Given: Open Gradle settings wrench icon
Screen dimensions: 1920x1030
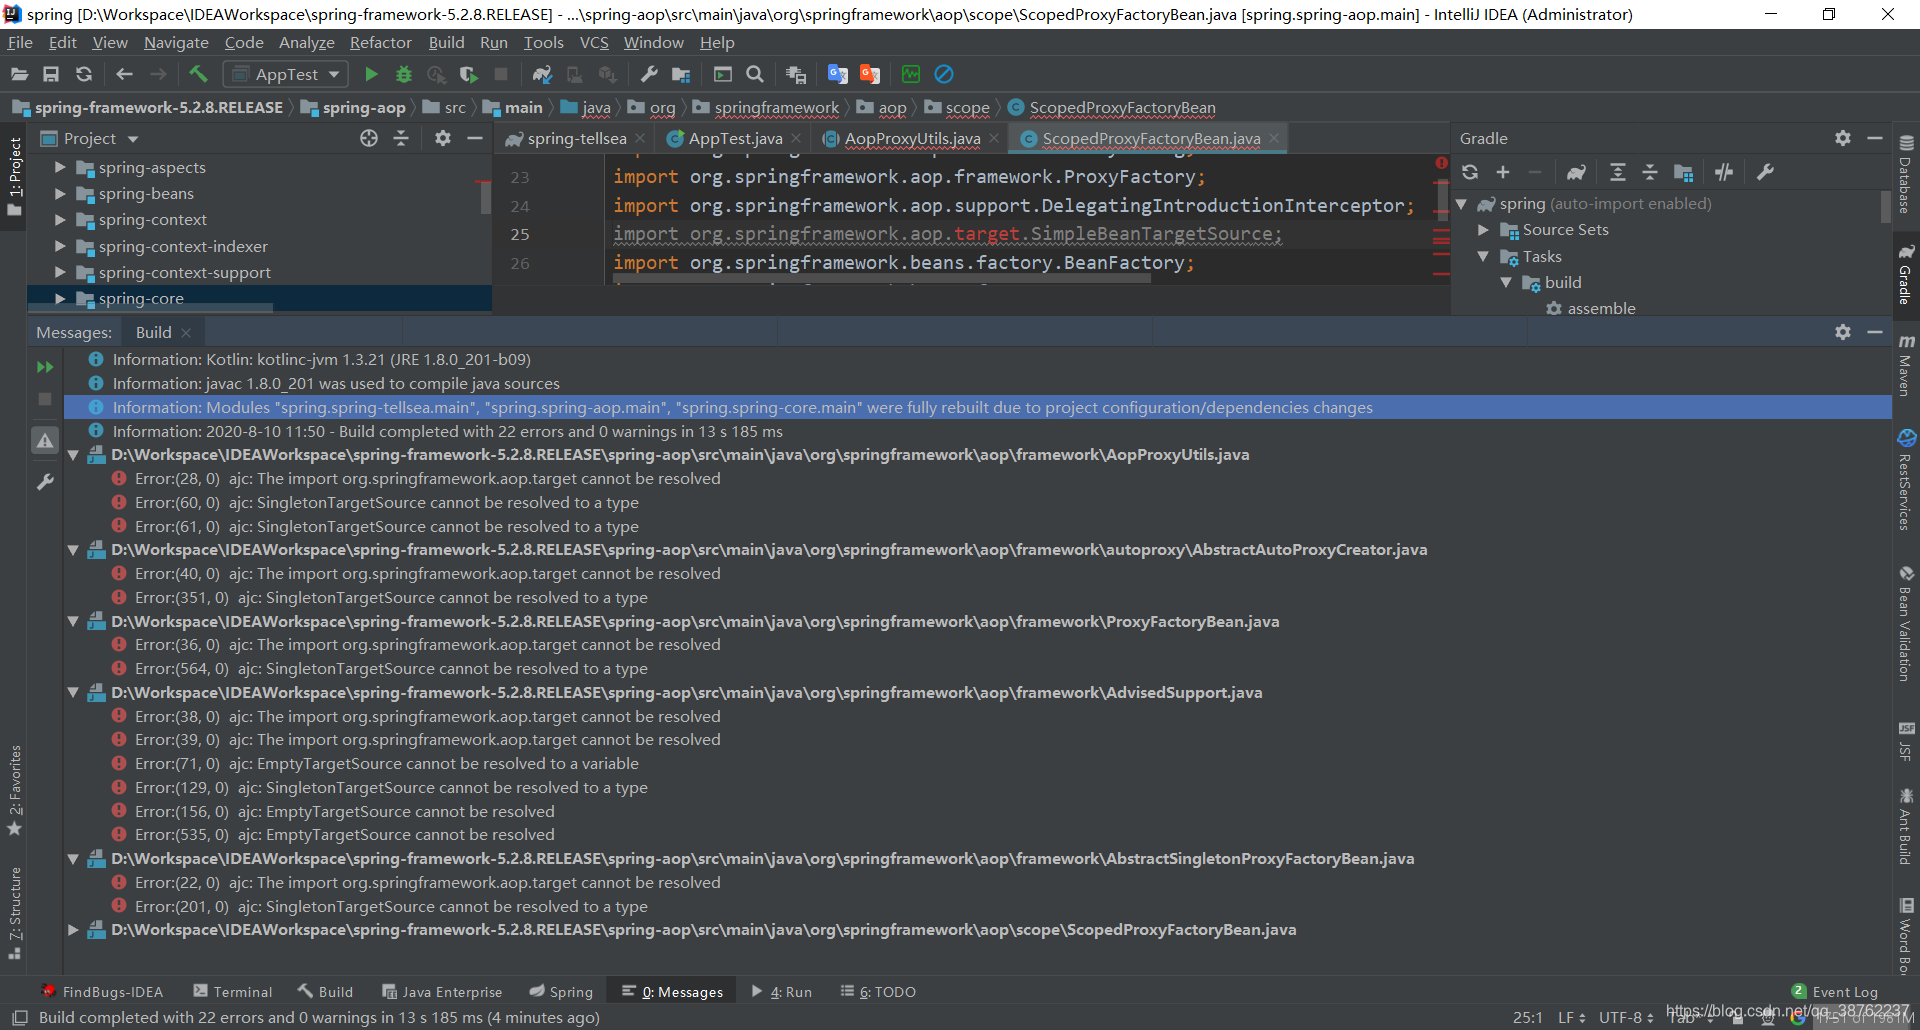Looking at the screenshot, I should [x=1765, y=172].
